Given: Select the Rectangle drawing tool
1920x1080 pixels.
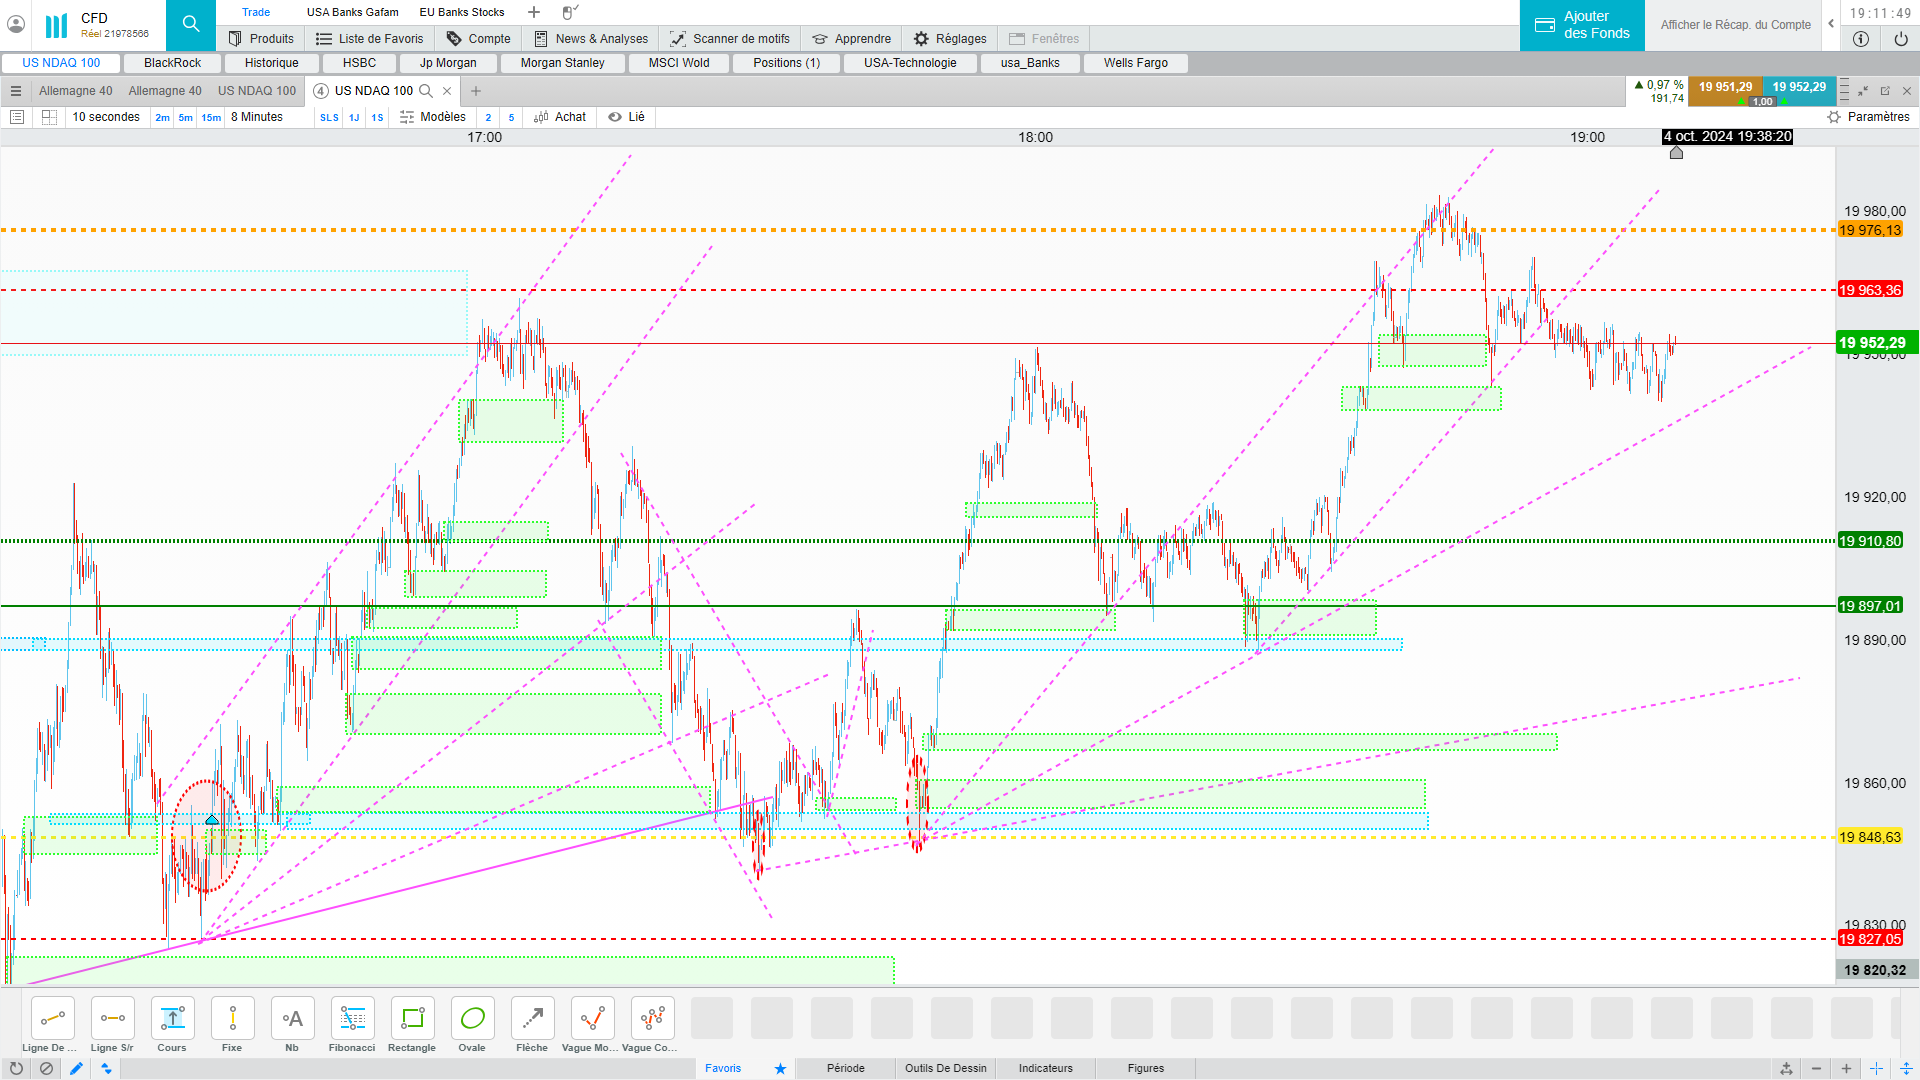Looking at the screenshot, I should click(412, 1019).
